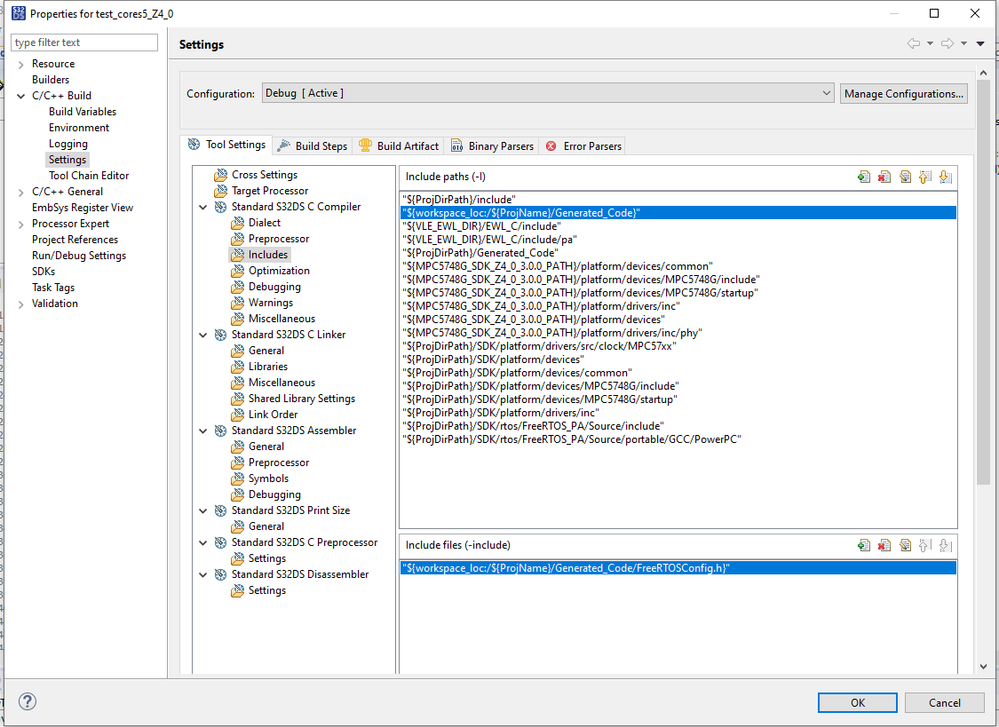The width and height of the screenshot is (999, 727).
Task: Open the dialog help icon
Action: tap(27, 702)
